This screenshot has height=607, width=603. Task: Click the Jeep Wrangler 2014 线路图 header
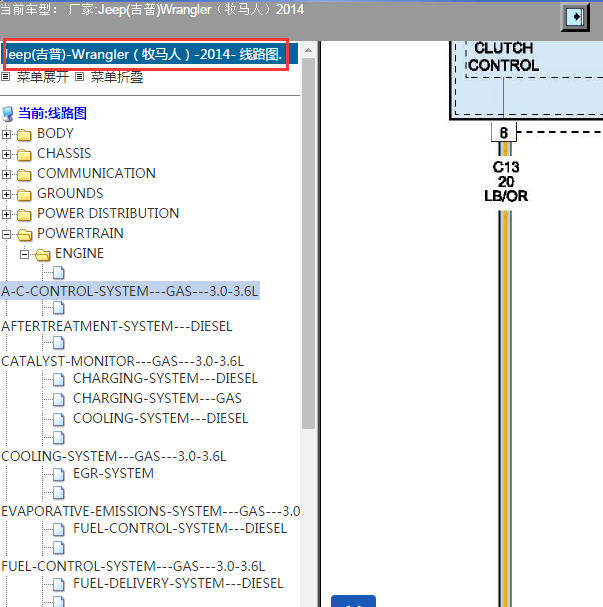(149, 54)
